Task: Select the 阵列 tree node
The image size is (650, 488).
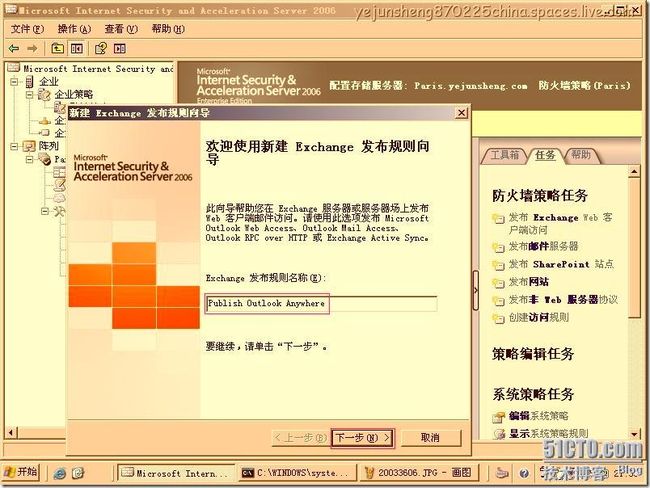Action: click(49, 146)
